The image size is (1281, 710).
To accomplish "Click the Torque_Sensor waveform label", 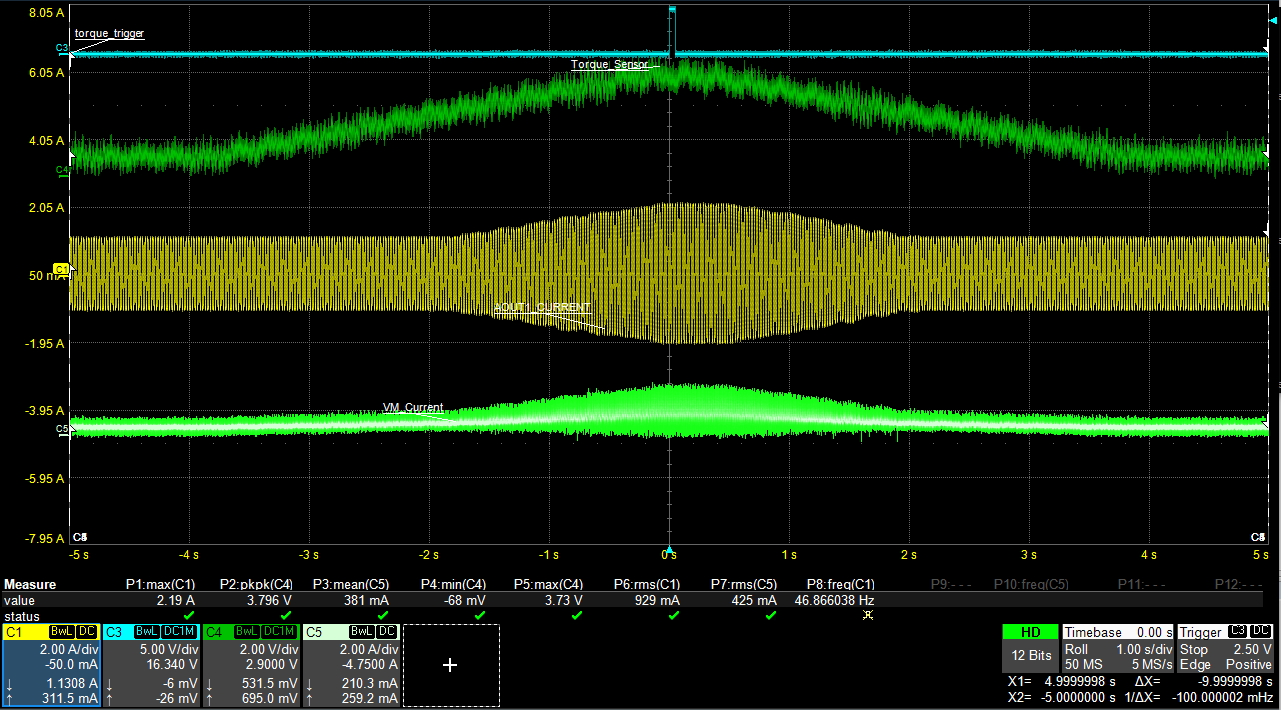I will (x=609, y=64).
